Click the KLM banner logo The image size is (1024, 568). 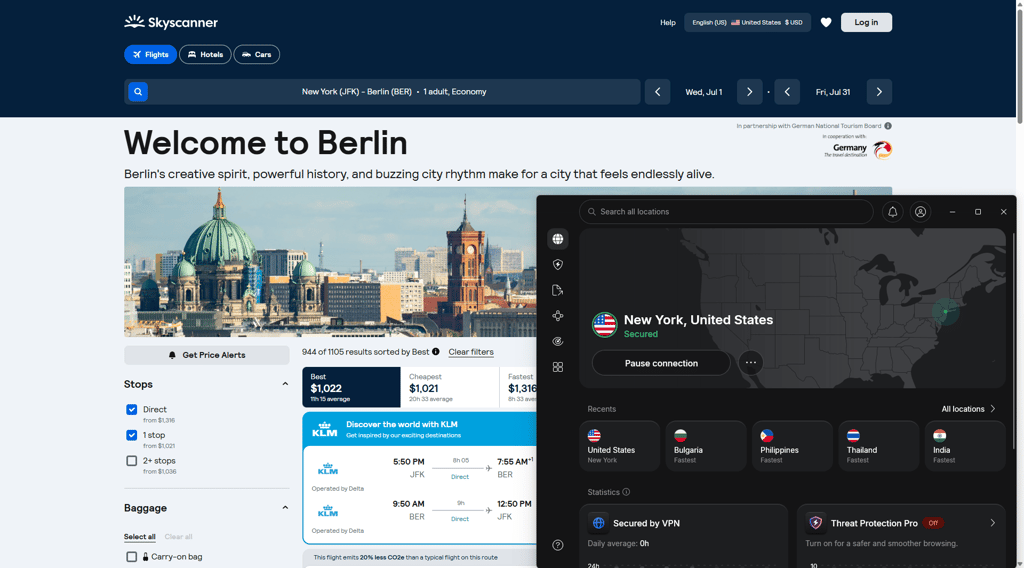click(325, 429)
